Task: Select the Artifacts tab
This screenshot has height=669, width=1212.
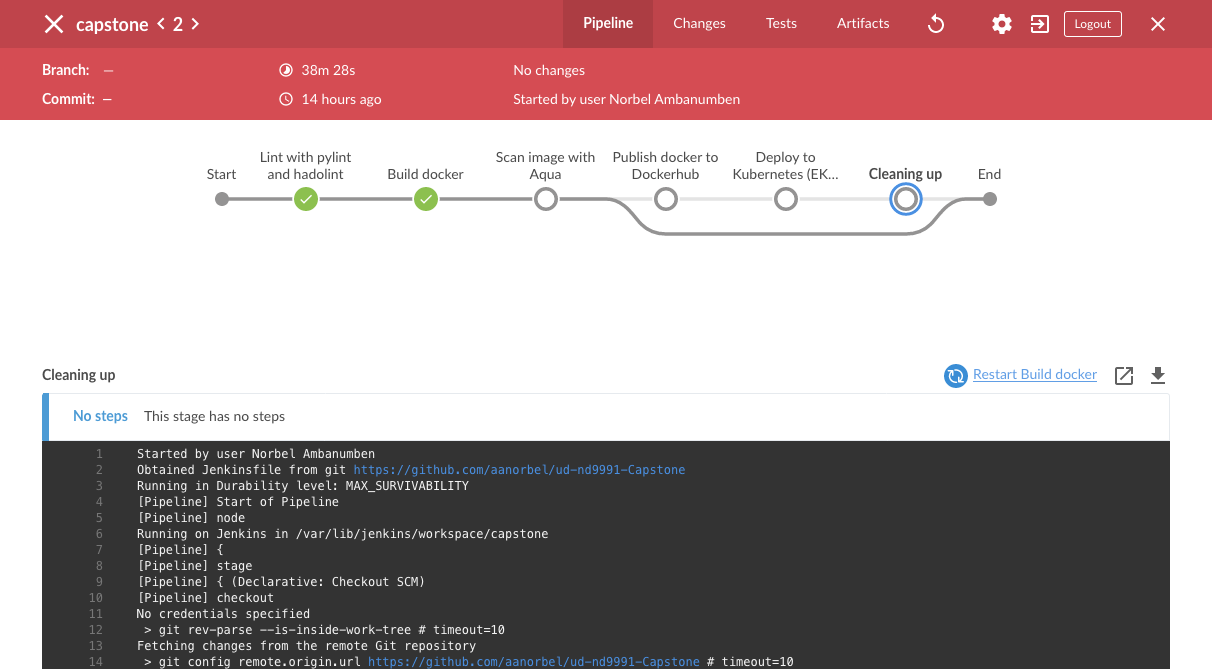Action: click(863, 24)
